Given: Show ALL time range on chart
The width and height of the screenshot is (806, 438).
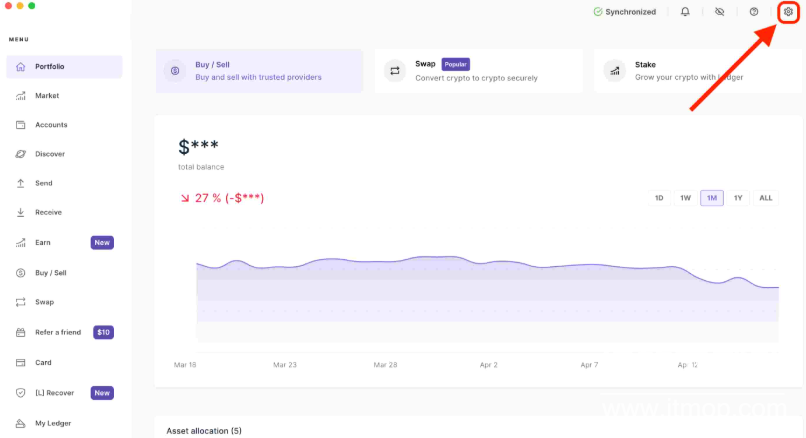Looking at the screenshot, I should click(x=765, y=198).
